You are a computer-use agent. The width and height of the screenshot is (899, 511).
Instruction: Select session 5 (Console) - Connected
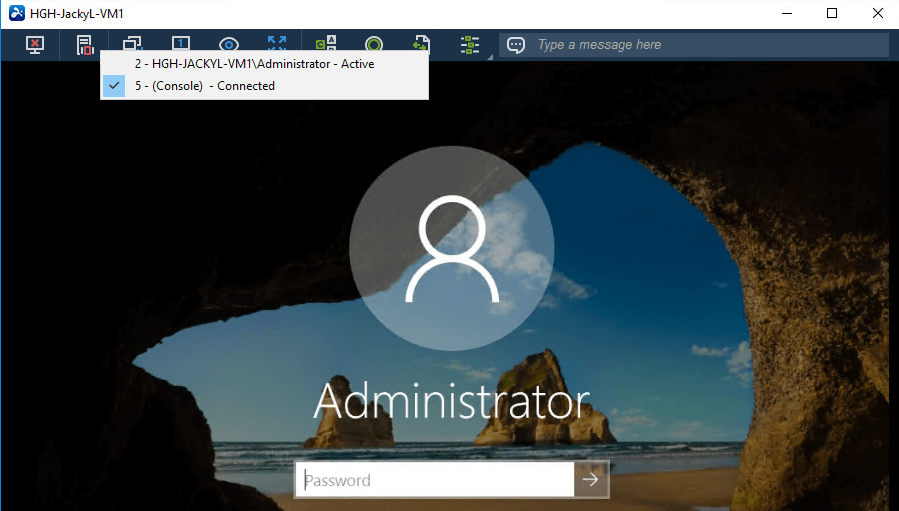[x=205, y=86]
